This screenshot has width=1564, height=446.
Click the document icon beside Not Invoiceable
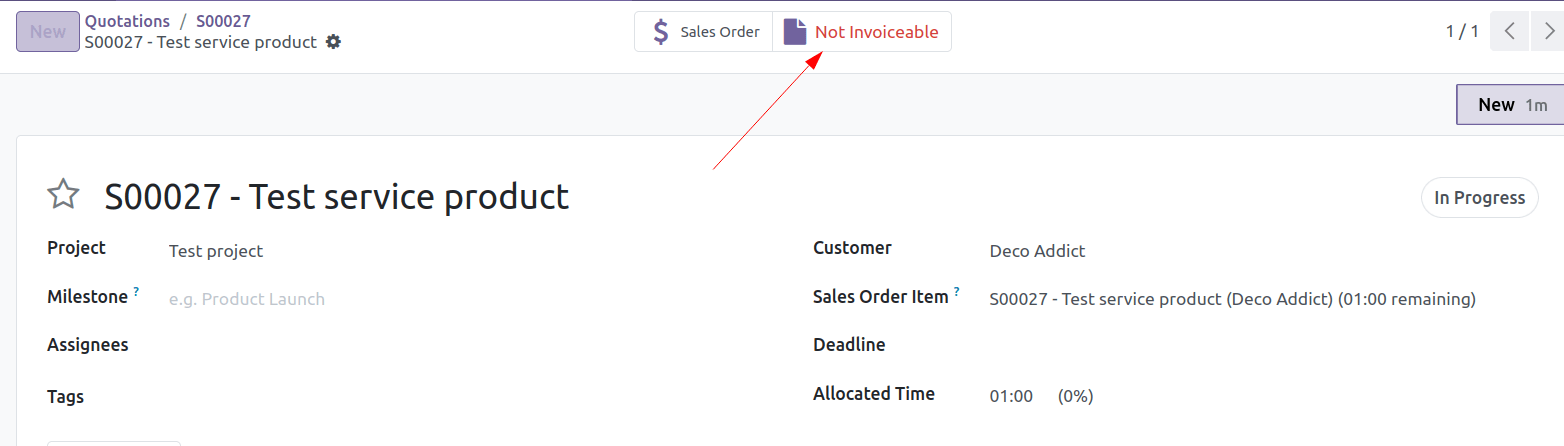point(795,32)
